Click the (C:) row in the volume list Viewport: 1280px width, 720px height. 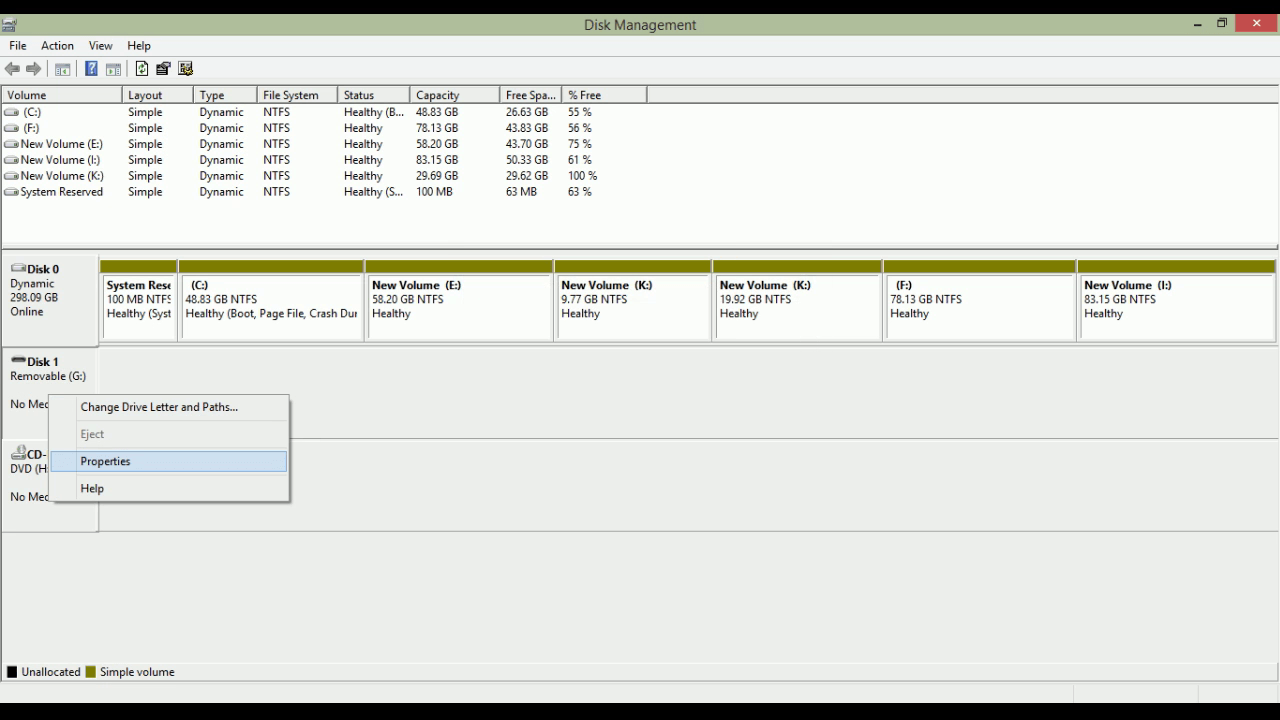[x=60, y=112]
